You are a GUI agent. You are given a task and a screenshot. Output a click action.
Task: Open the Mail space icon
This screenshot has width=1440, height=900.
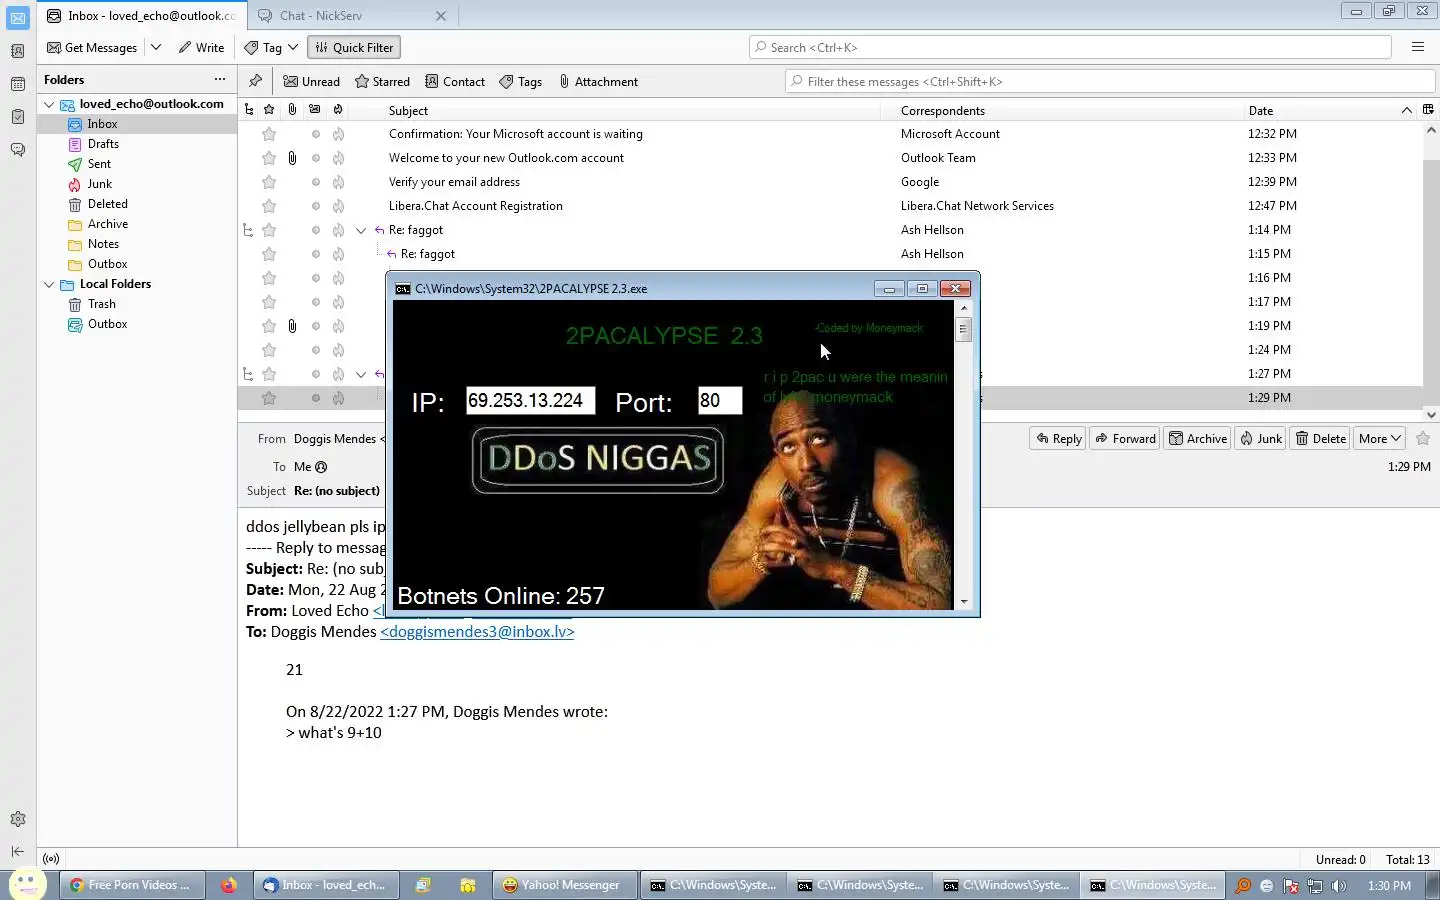[x=17, y=18]
